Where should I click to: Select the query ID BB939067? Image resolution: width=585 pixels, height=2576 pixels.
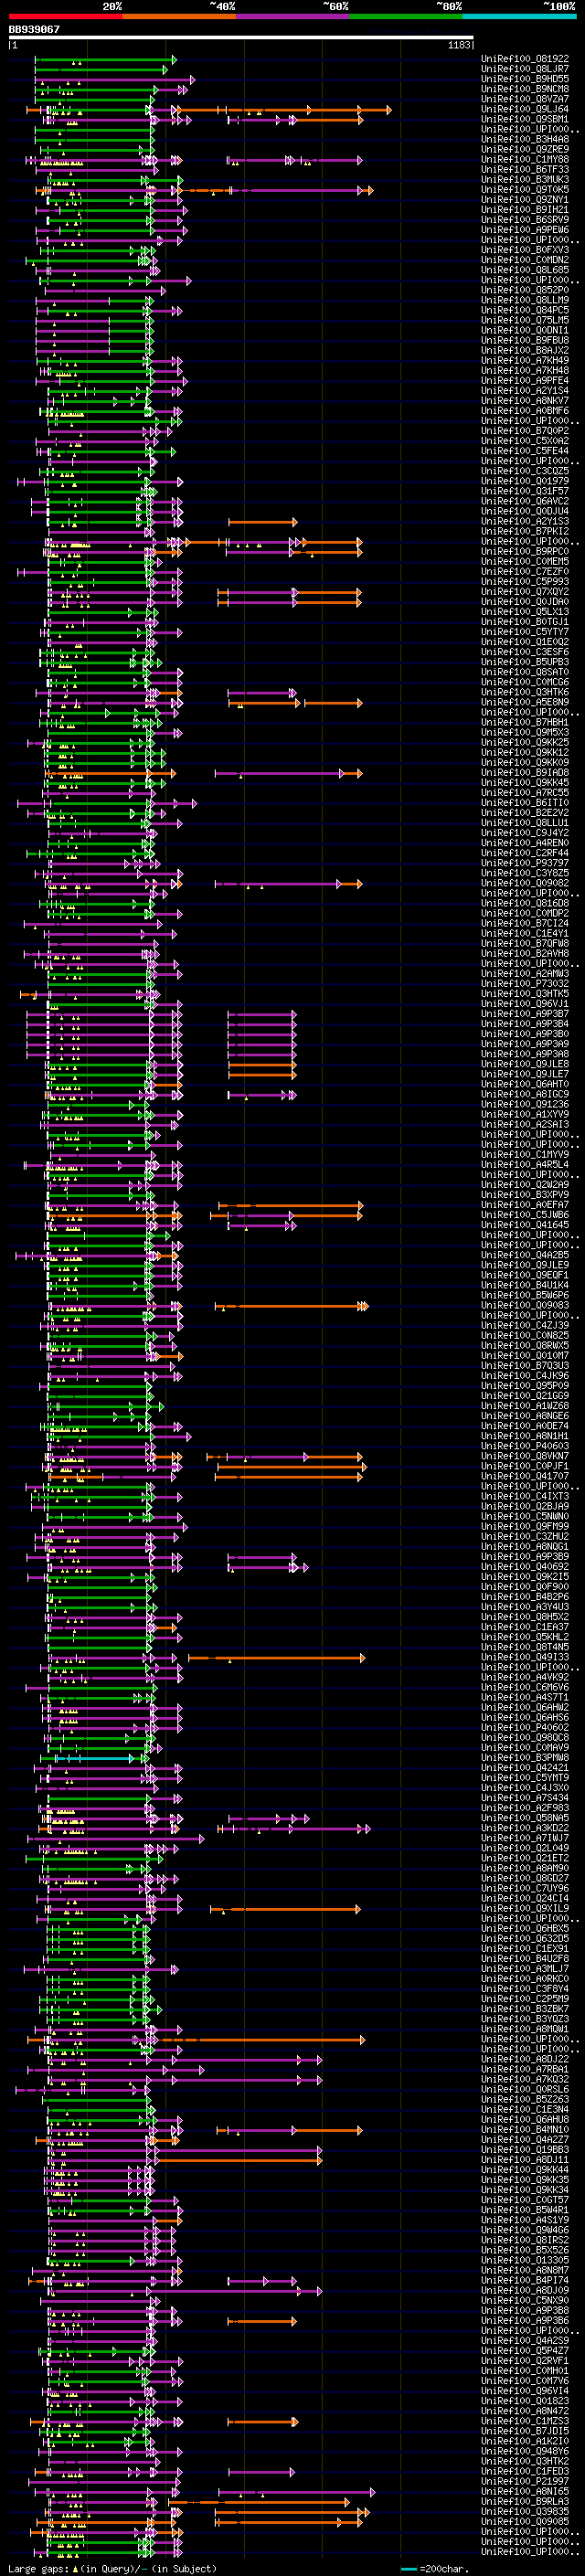coord(34,29)
